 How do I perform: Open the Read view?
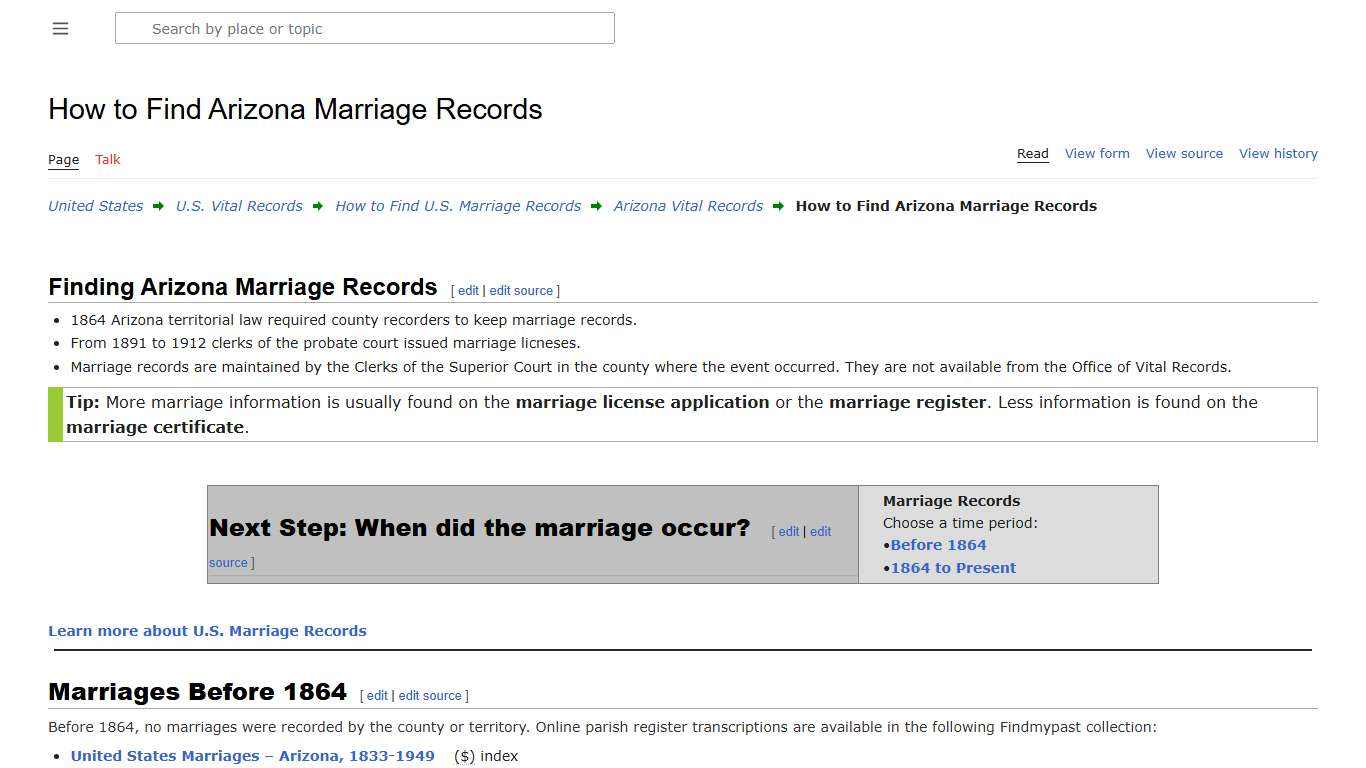coord(1032,153)
